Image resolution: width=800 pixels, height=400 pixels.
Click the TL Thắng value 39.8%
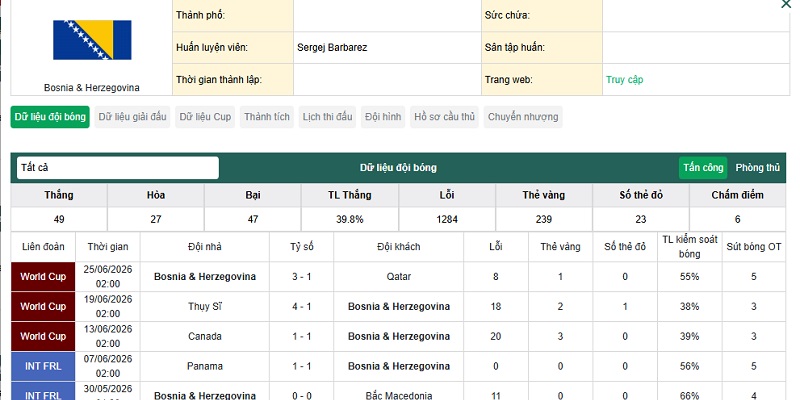coord(350,219)
